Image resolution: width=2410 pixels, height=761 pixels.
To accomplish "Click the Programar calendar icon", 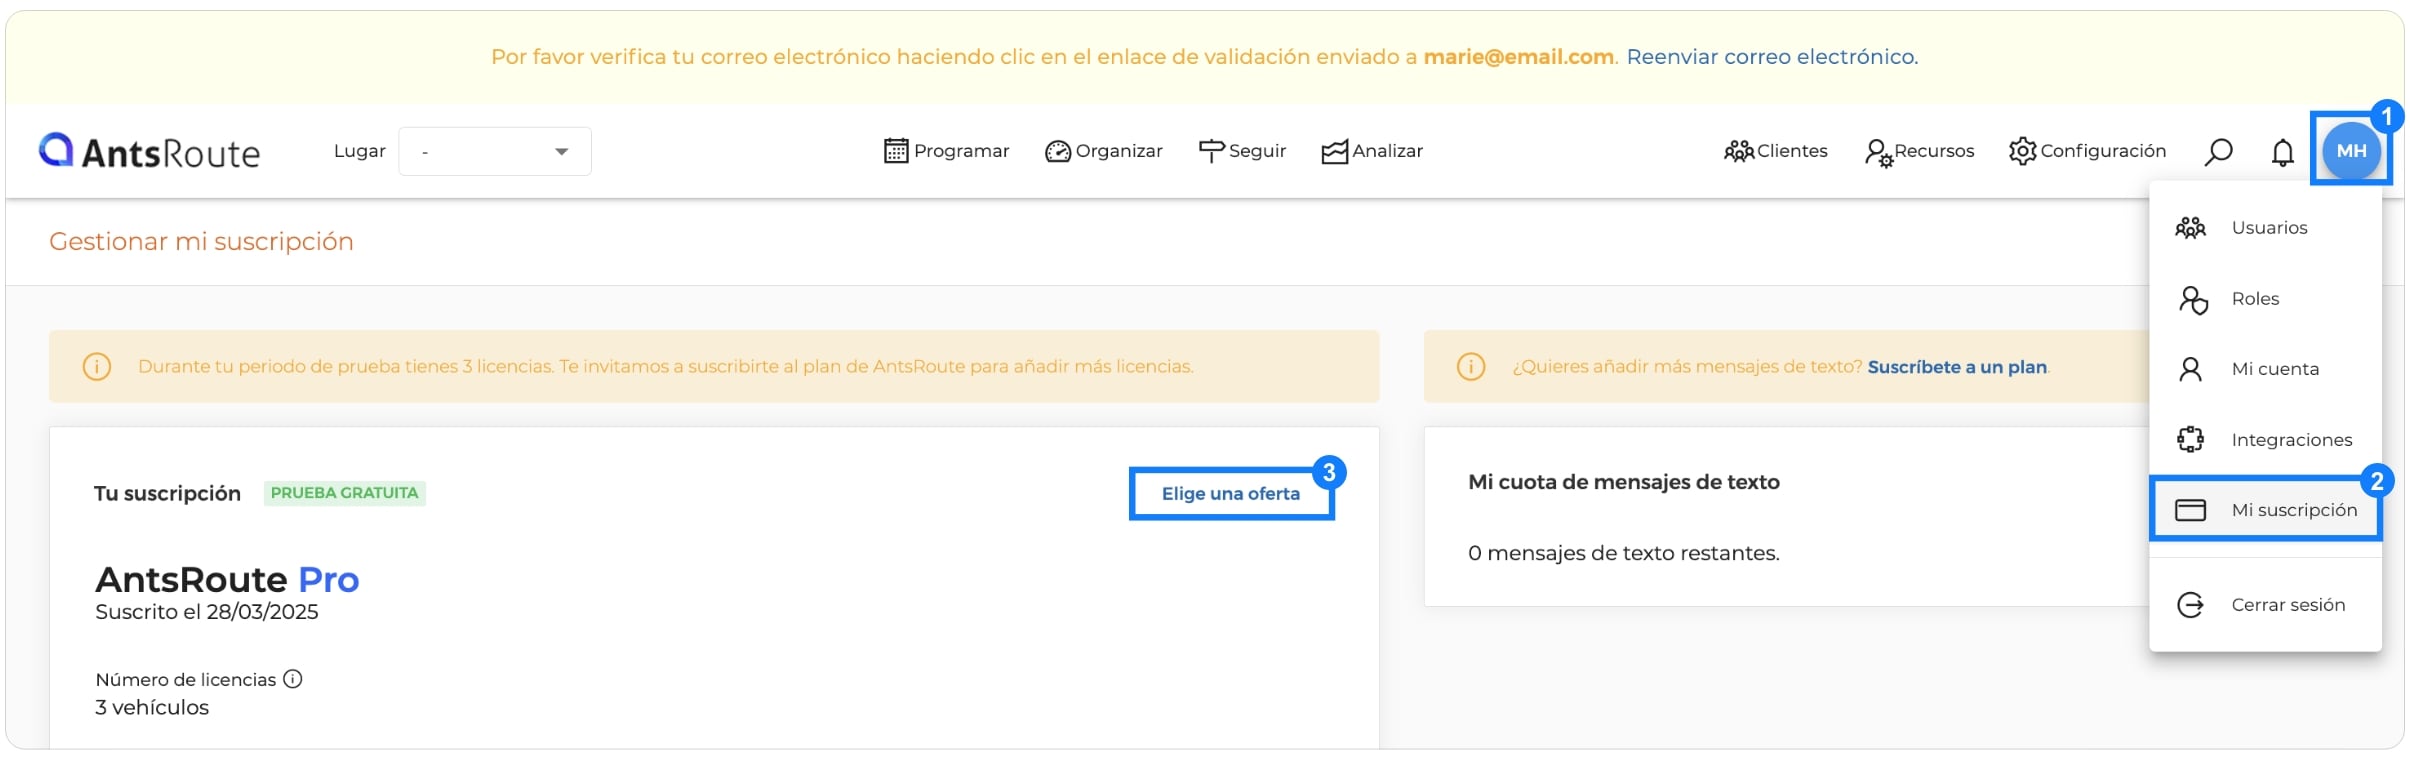I will click(x=896, y=151).
